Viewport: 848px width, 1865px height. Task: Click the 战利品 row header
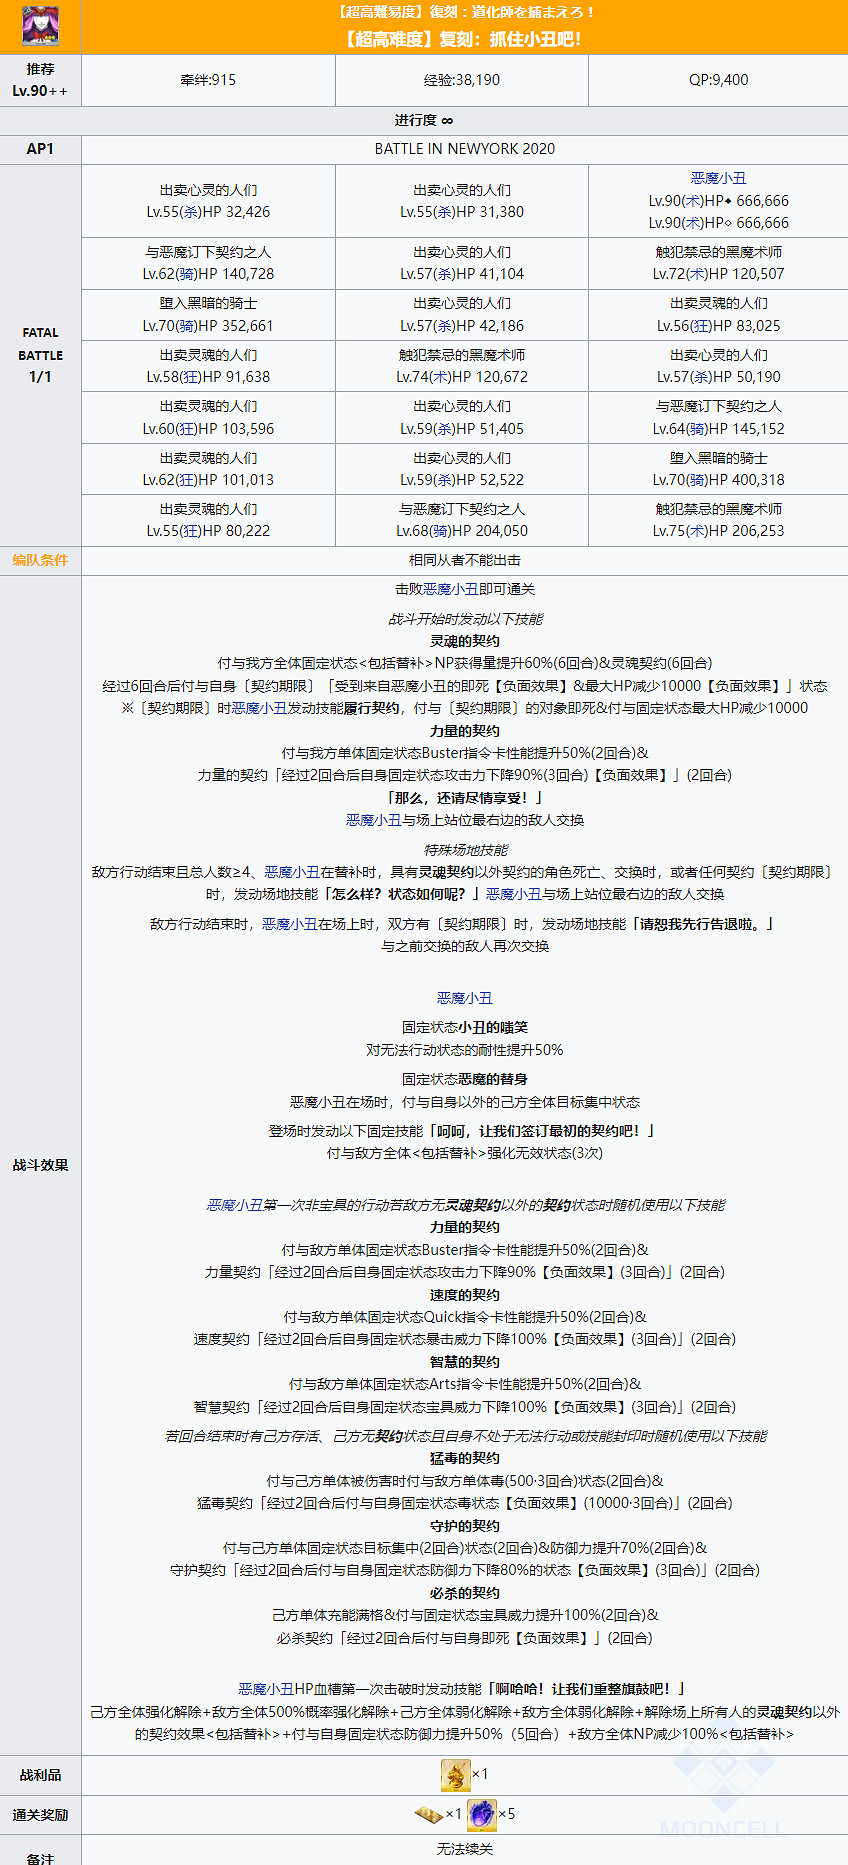[x=40, y=1775]
